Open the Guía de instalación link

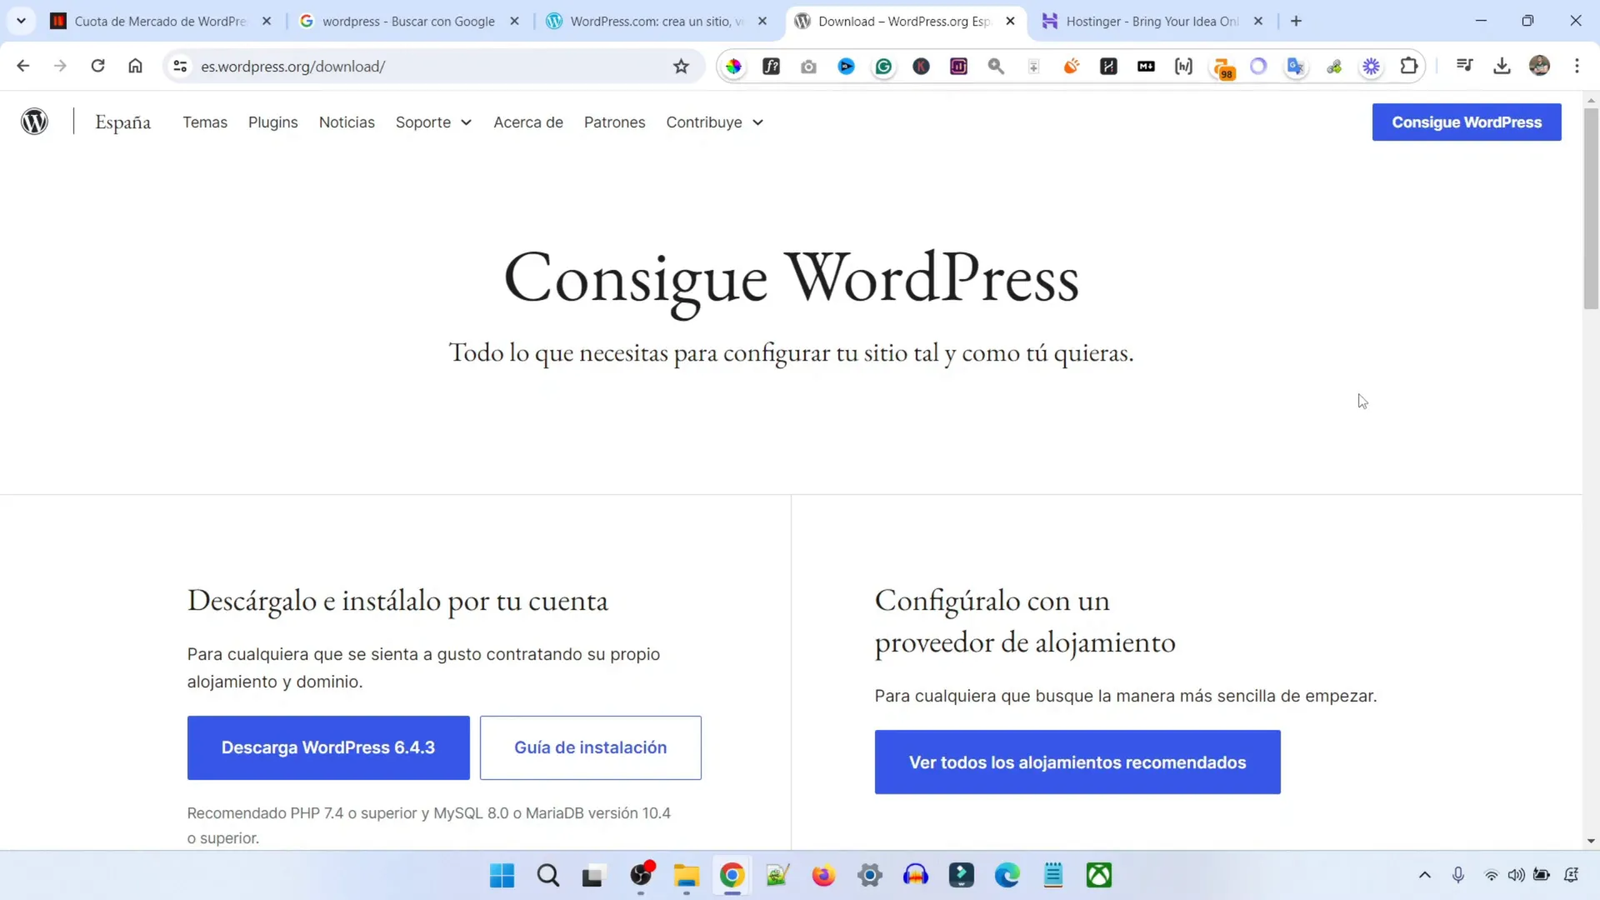pyautogui.click(x=590, y=747)
